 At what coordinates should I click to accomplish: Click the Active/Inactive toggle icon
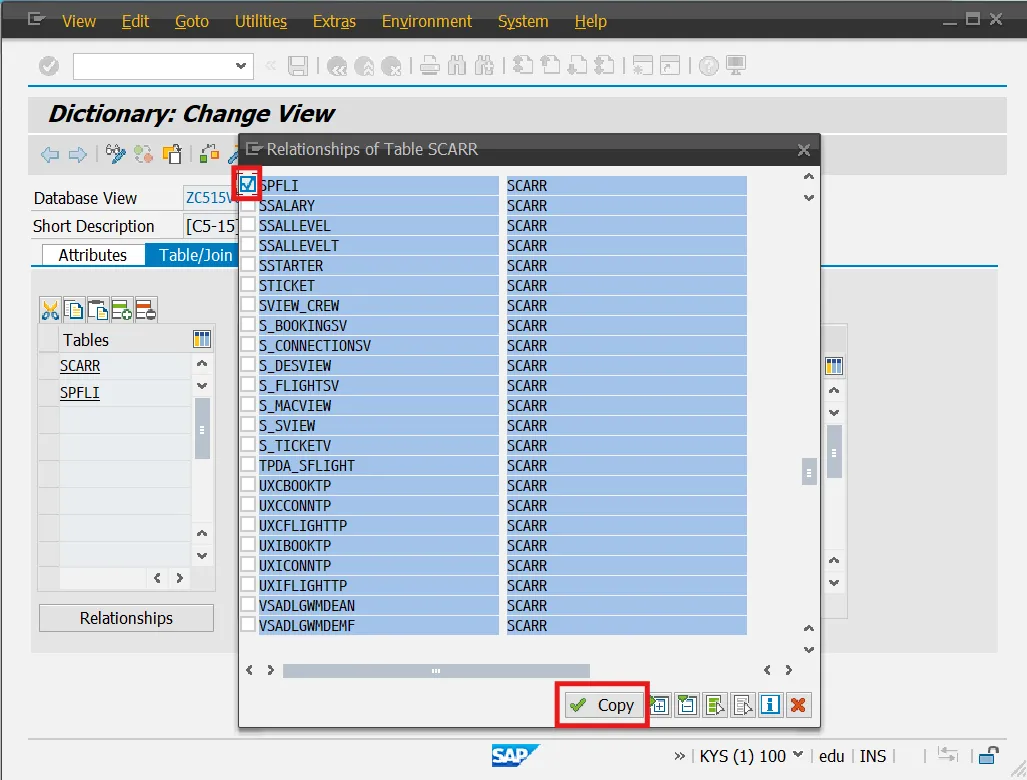(x=143, y=155)
